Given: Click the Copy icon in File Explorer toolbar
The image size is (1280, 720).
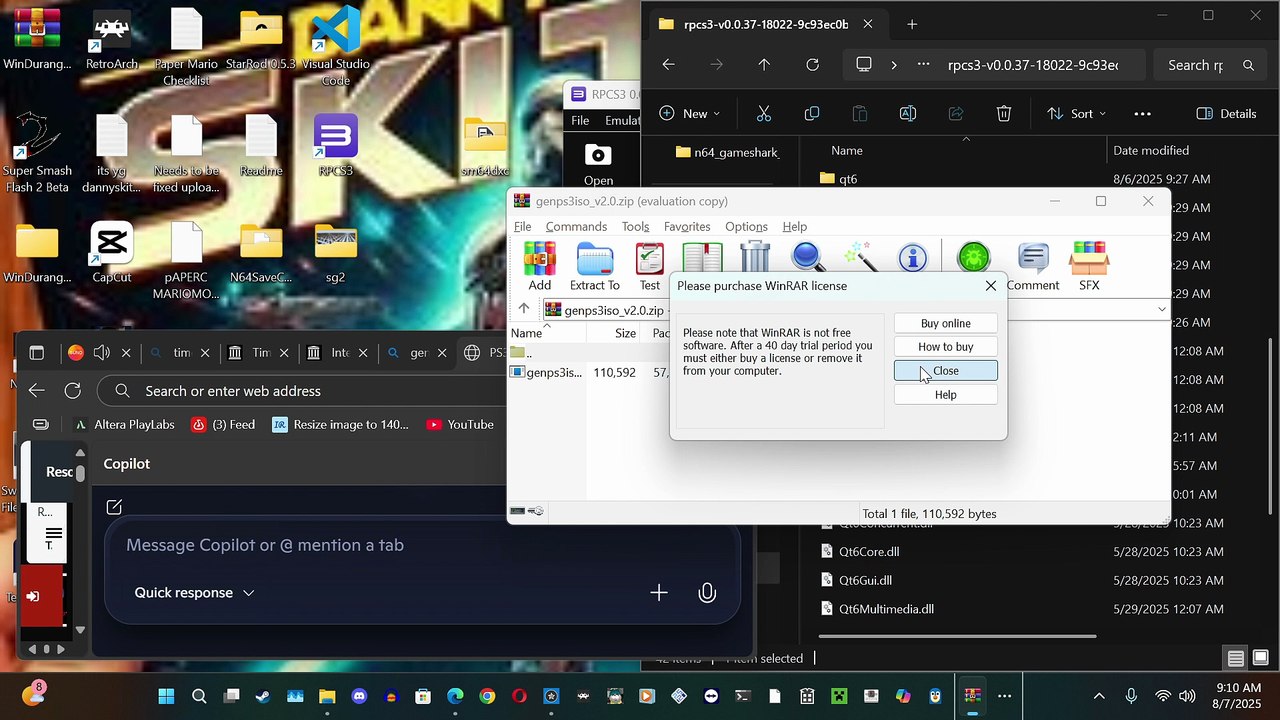Looking at the screenshot, I should pos(812,114).
